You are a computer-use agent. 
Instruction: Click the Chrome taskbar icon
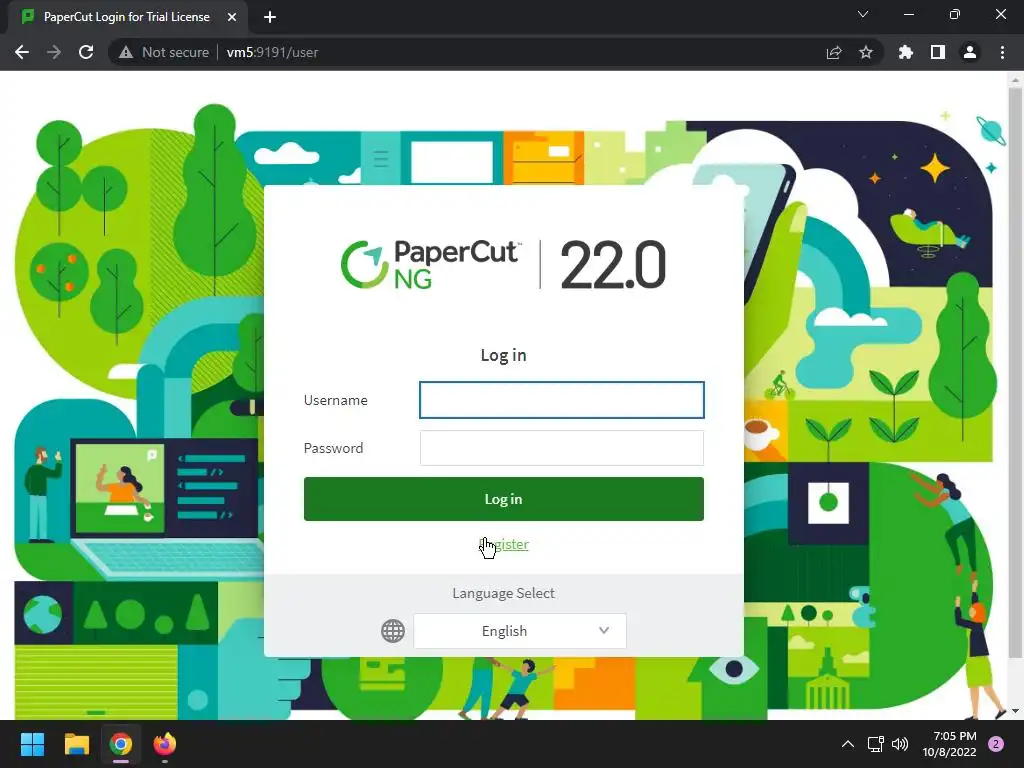coord(121,744)
